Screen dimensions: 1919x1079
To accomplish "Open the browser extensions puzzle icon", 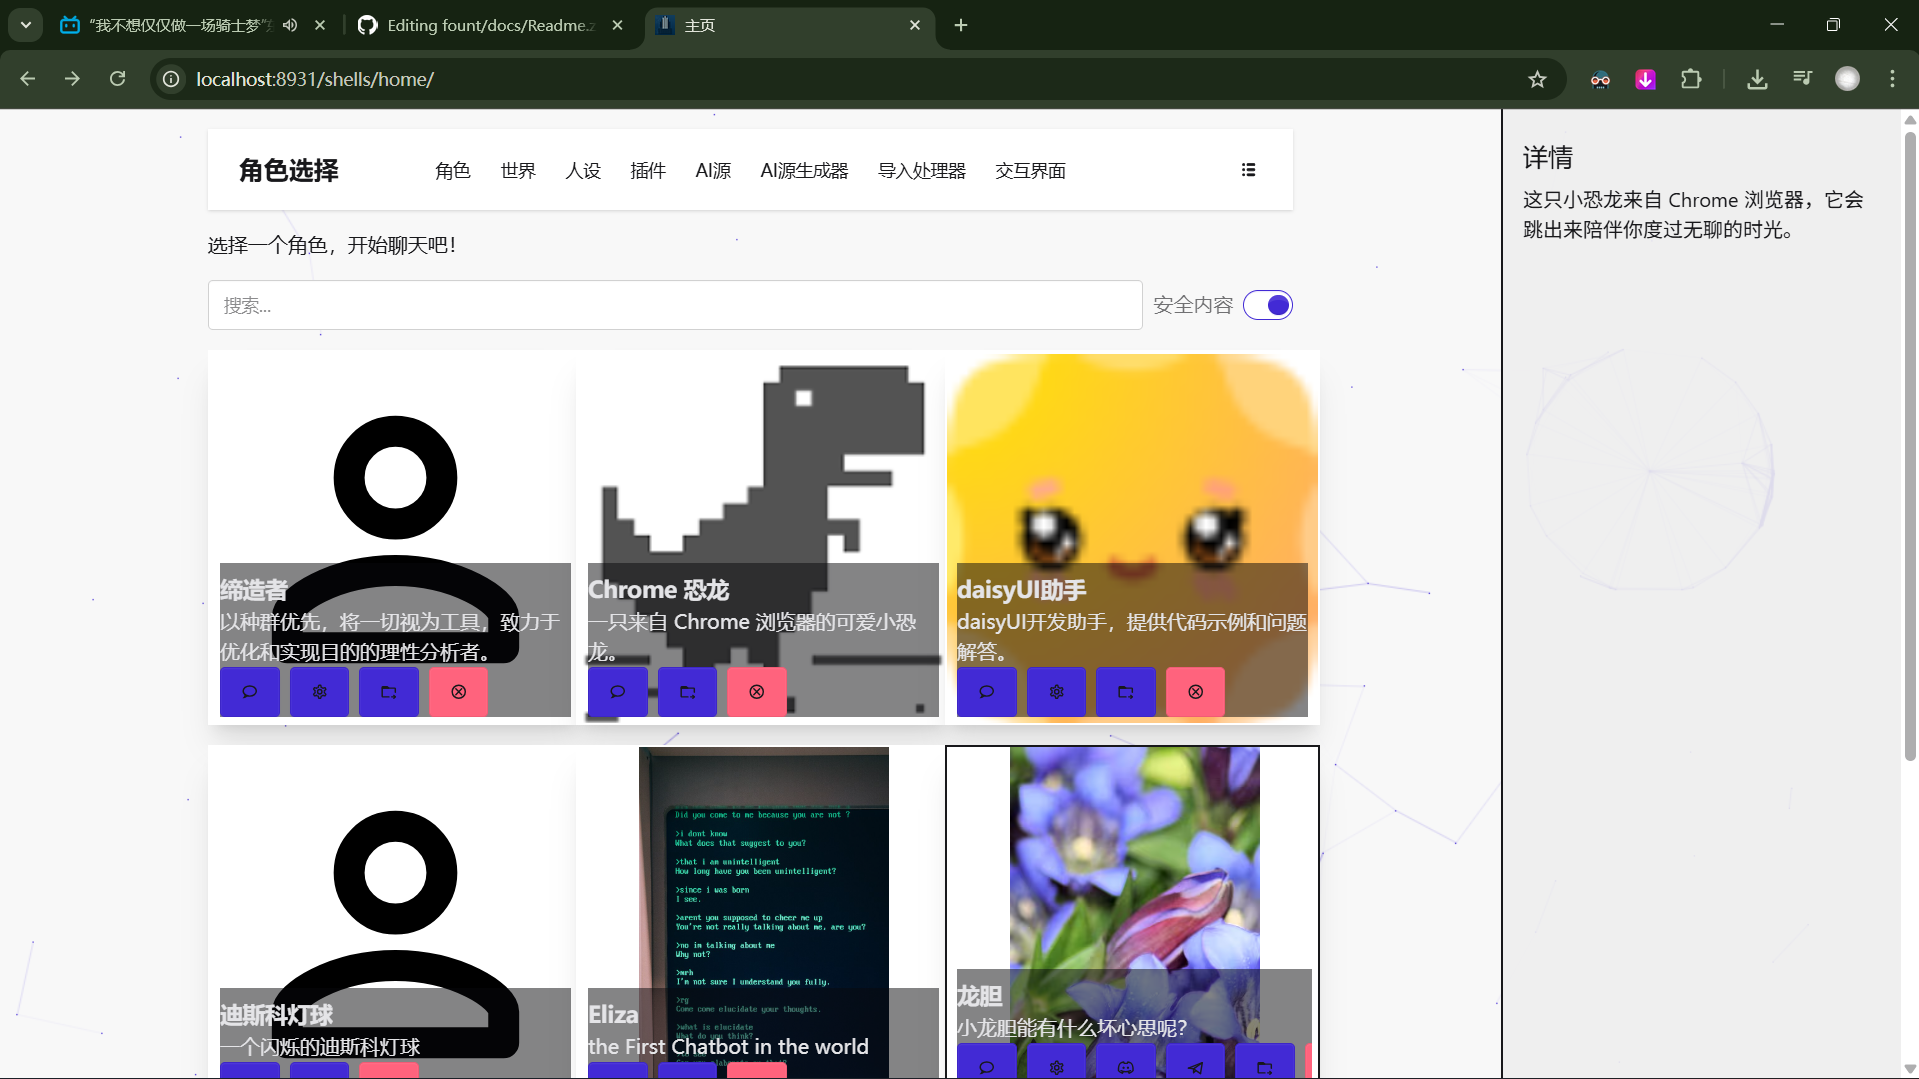I will [1691, 79].
